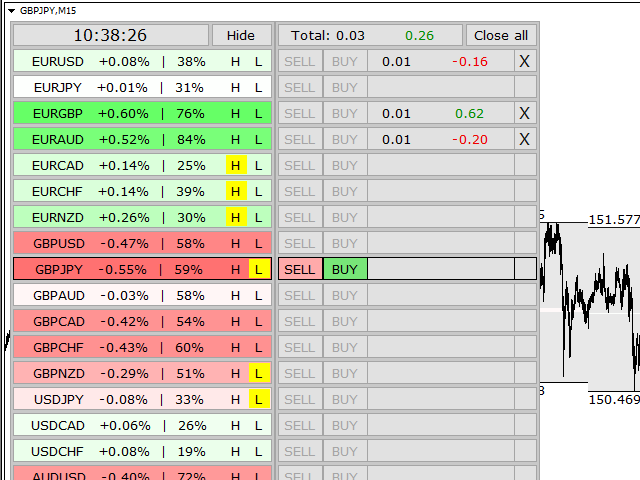This screenshot has width=640, height=480.
Task: Click the 10:38:26 clock display
Action: tap(110, 35)
